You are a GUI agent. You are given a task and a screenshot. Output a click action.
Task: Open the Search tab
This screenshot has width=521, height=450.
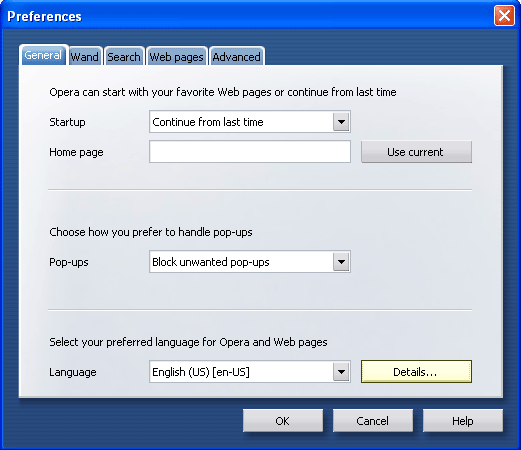tap(124, 56)
